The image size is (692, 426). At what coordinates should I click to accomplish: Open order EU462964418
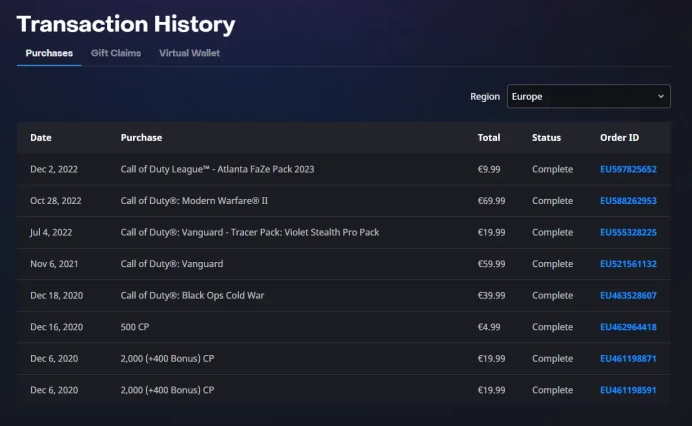point(628,327)
